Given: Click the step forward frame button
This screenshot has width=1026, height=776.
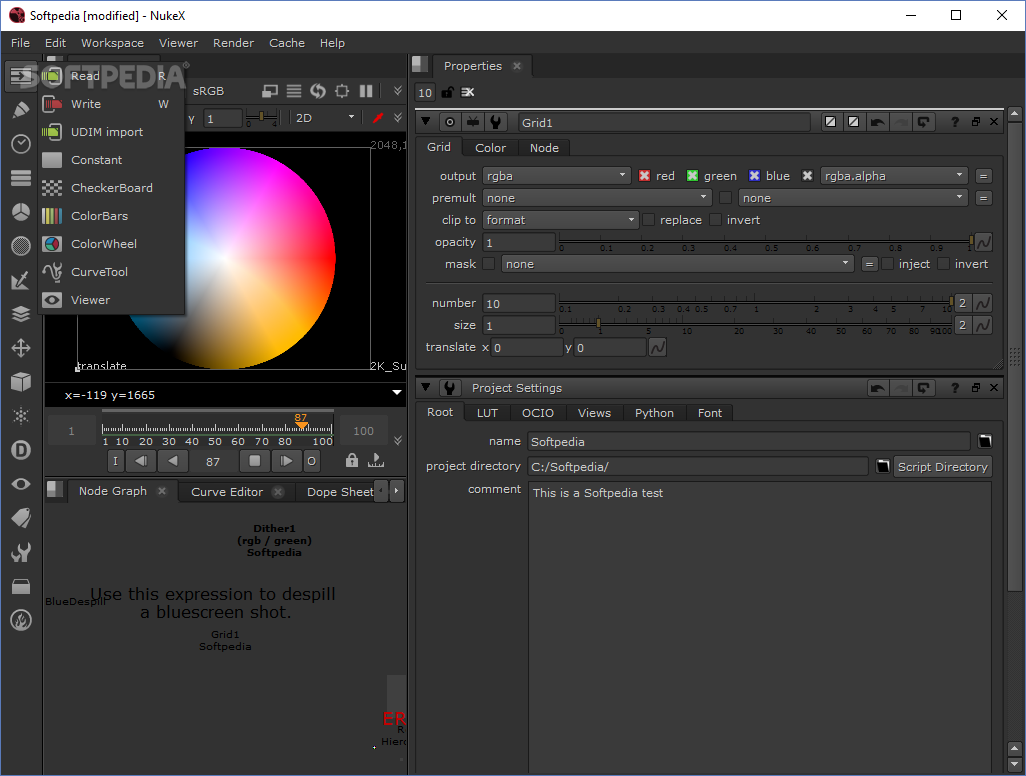Looking at the screenshot, I should coord(286,461).
